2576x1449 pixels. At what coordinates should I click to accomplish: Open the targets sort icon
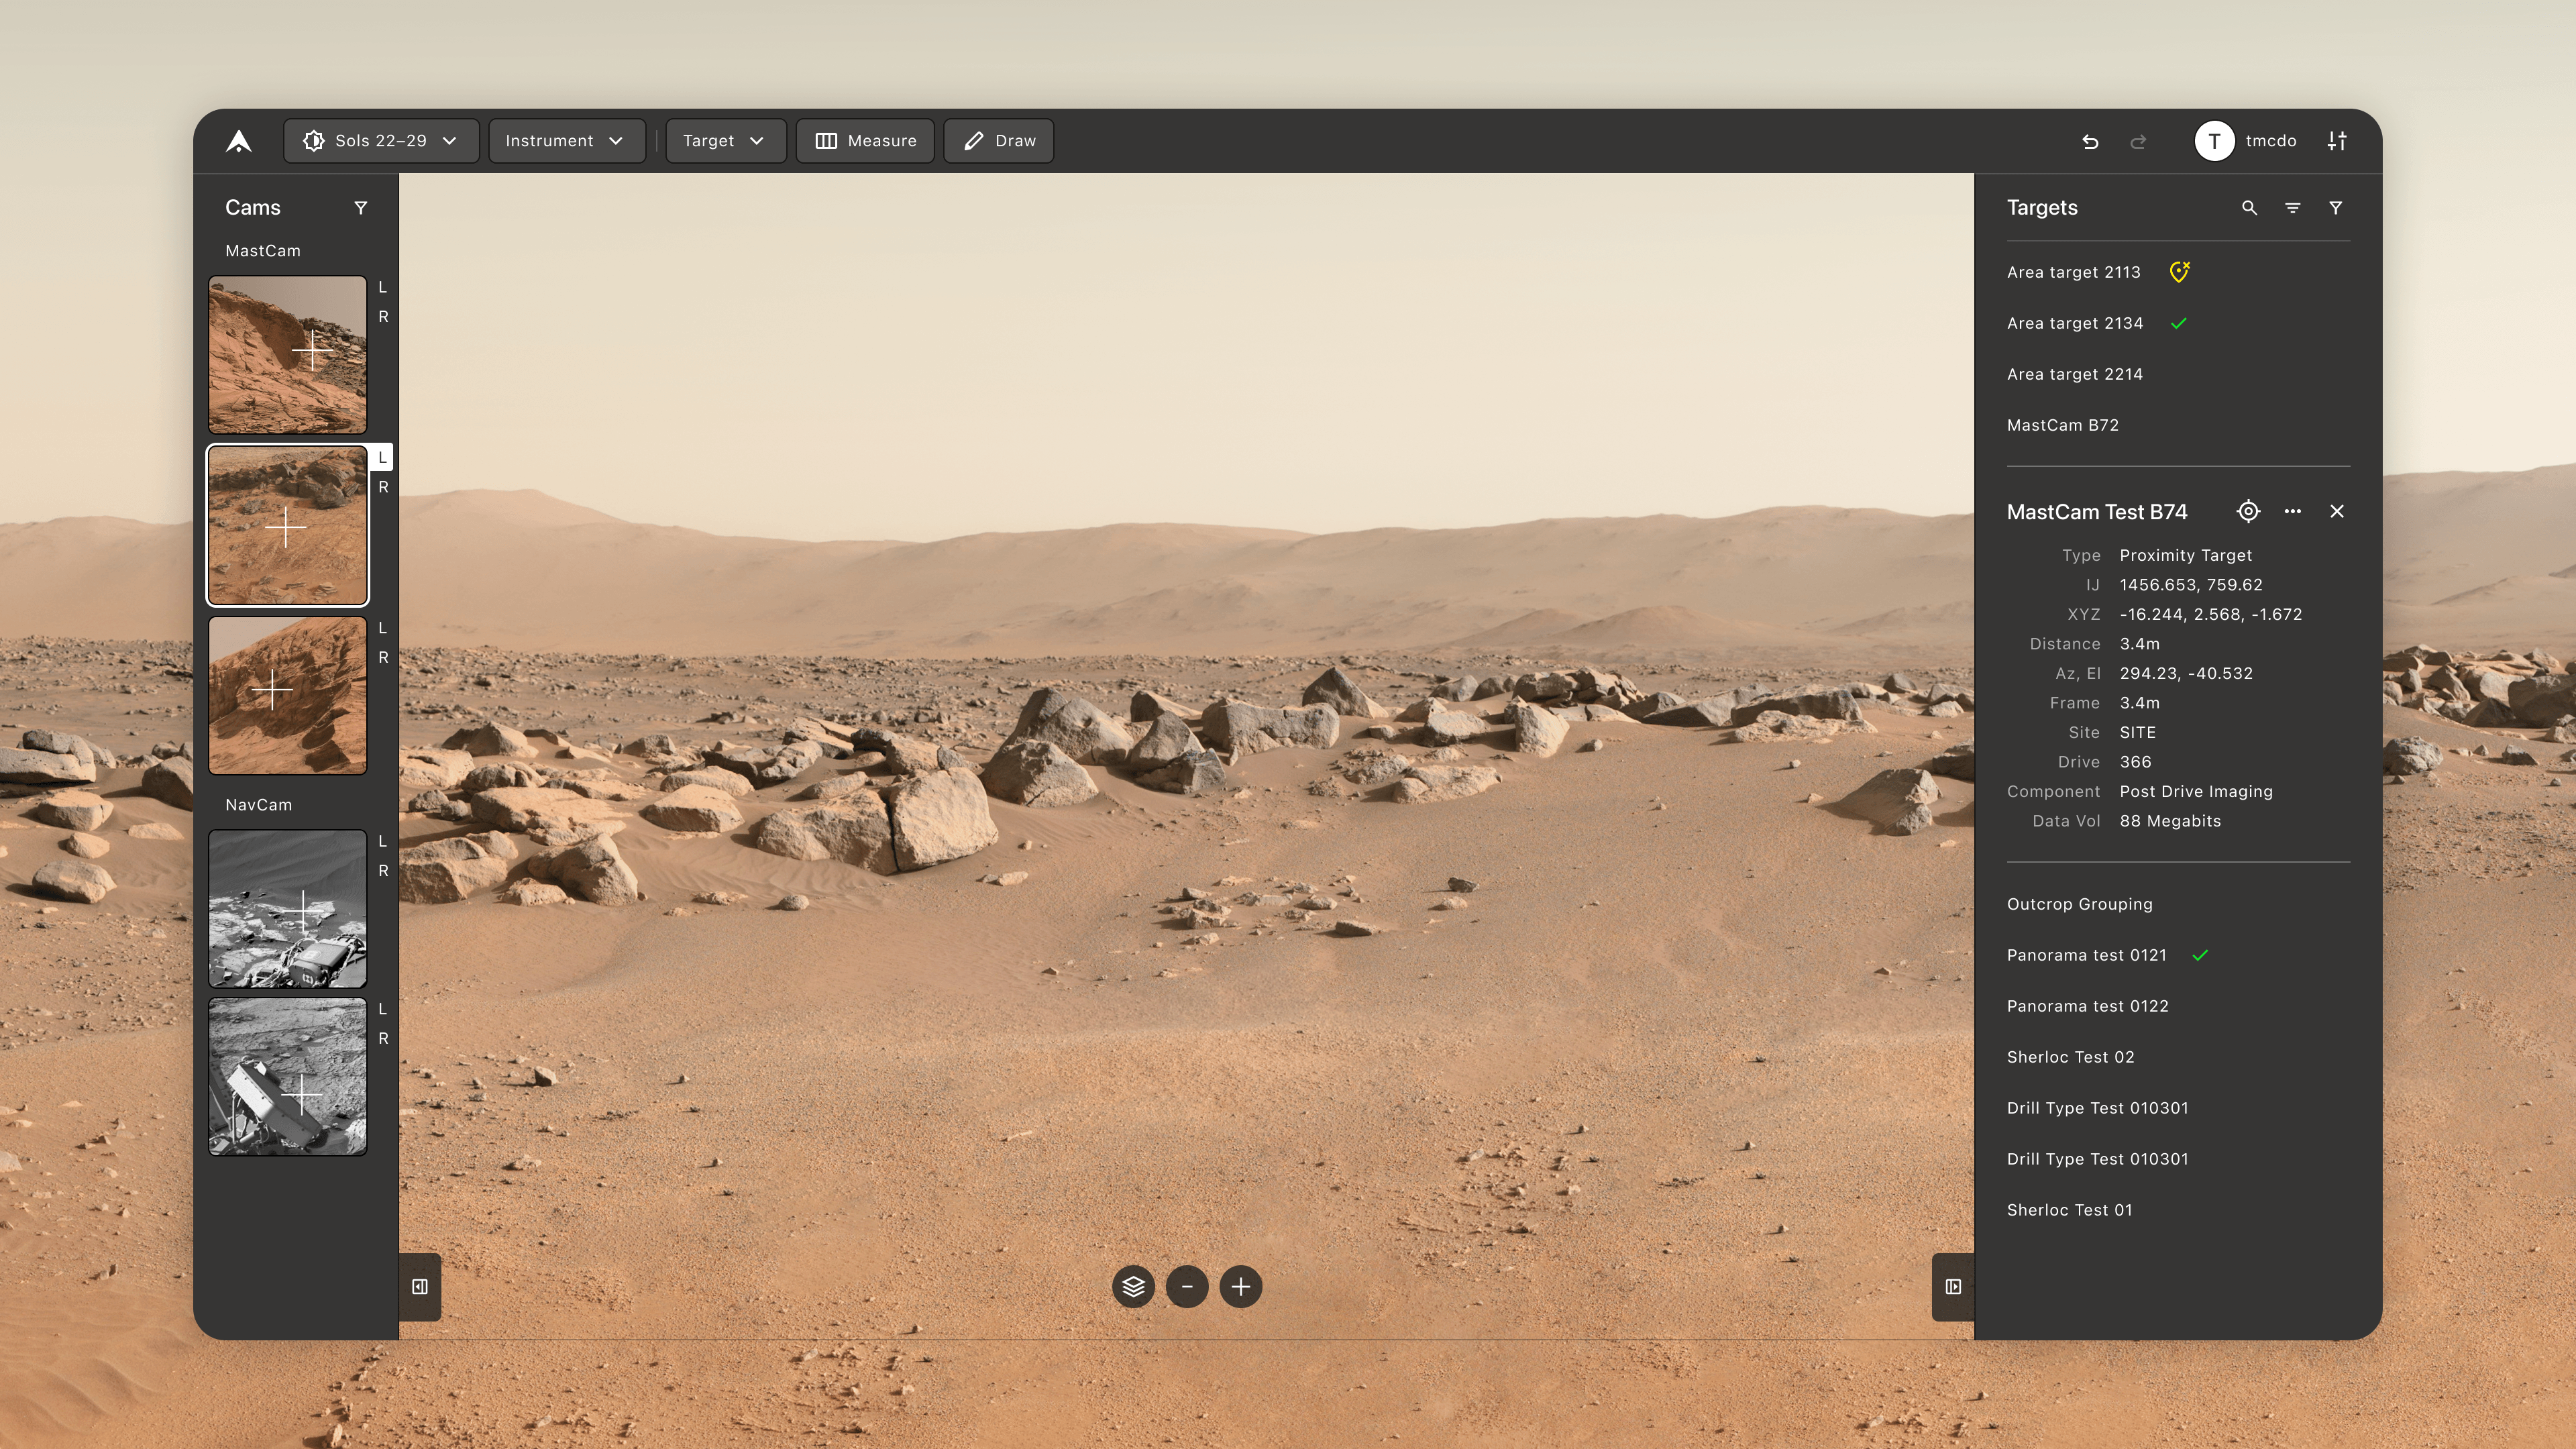coord(2292,208)
